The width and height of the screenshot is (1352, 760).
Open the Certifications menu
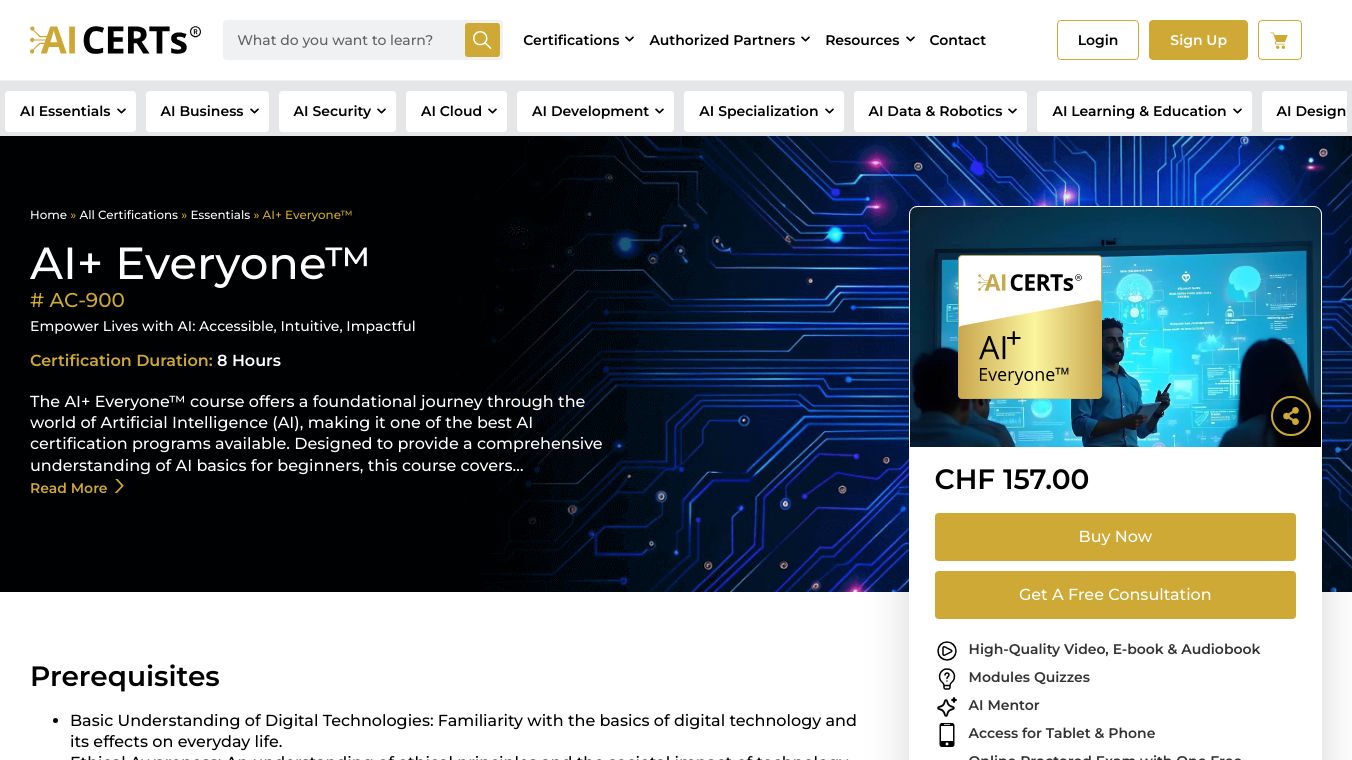click(x=578, y=40)
